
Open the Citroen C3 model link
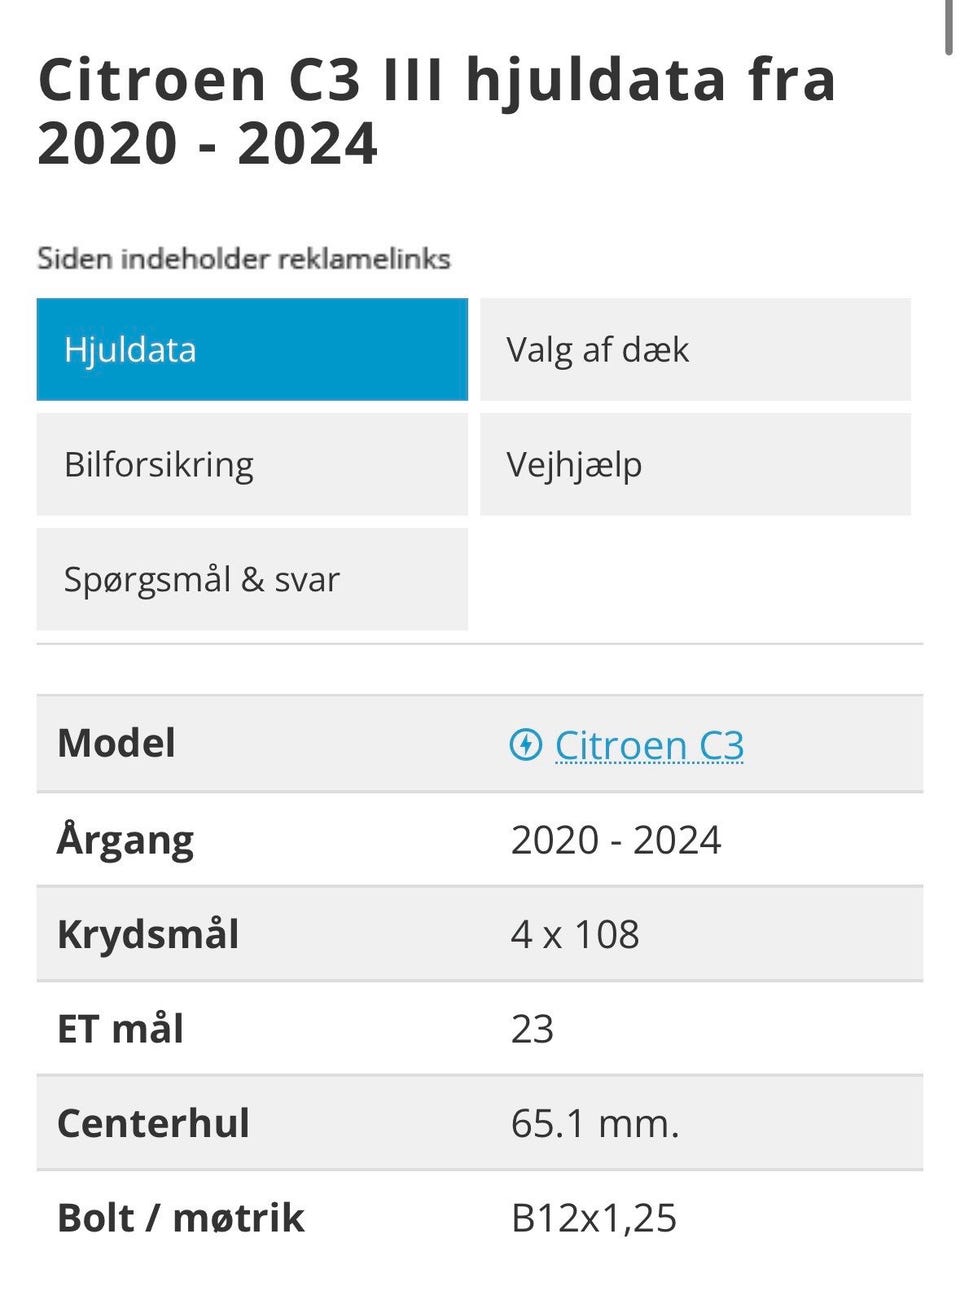649,745
